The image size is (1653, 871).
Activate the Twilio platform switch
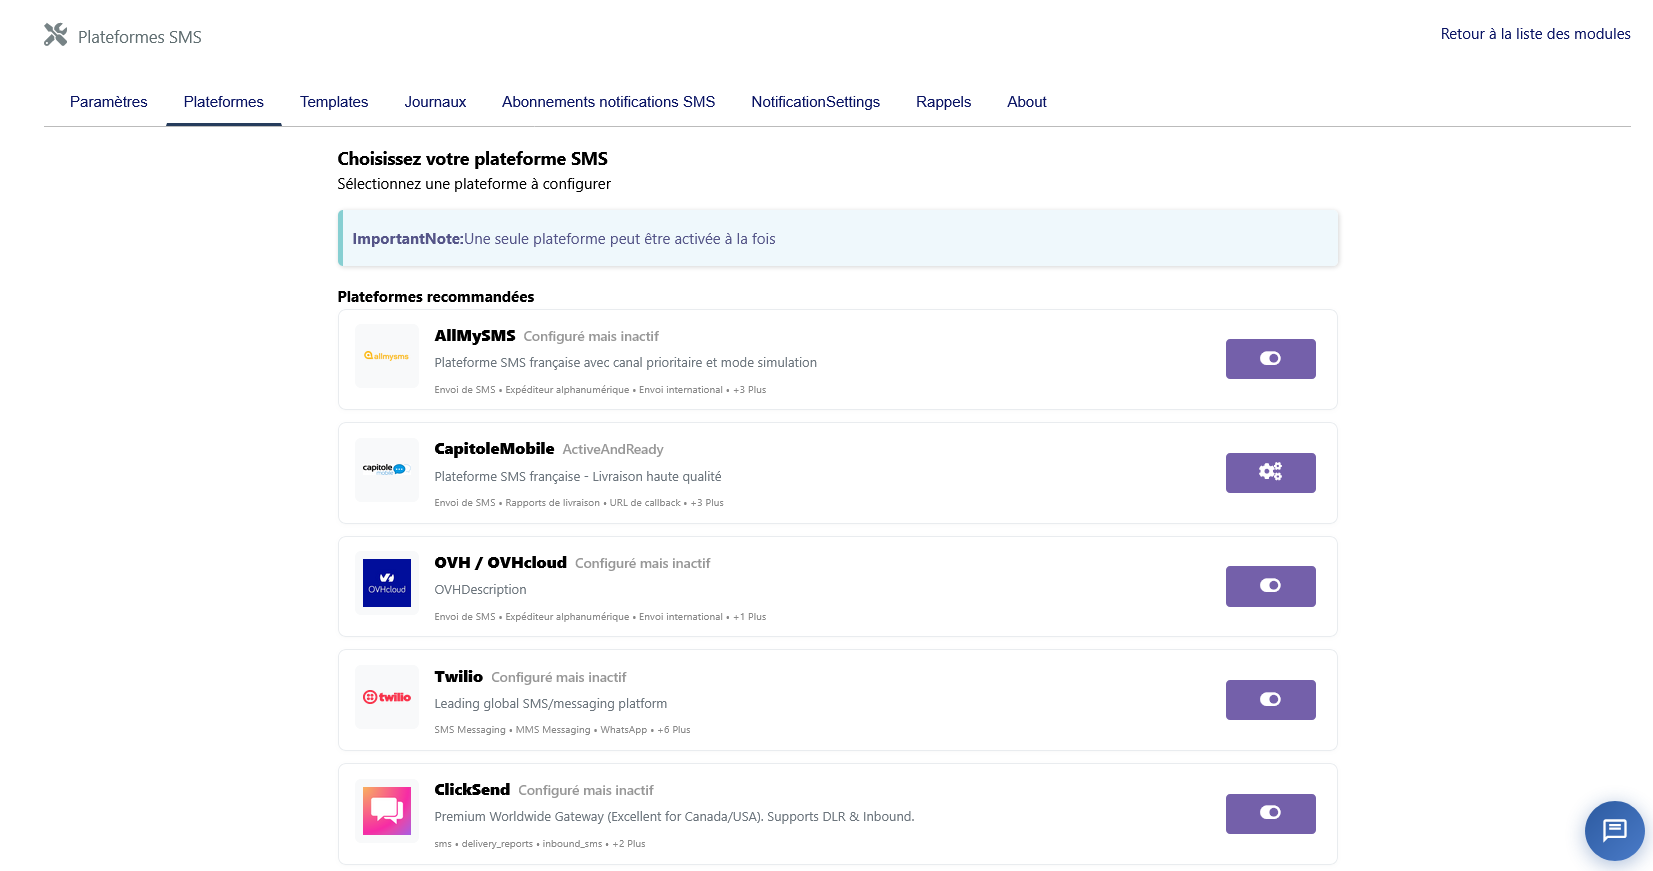1270,700
